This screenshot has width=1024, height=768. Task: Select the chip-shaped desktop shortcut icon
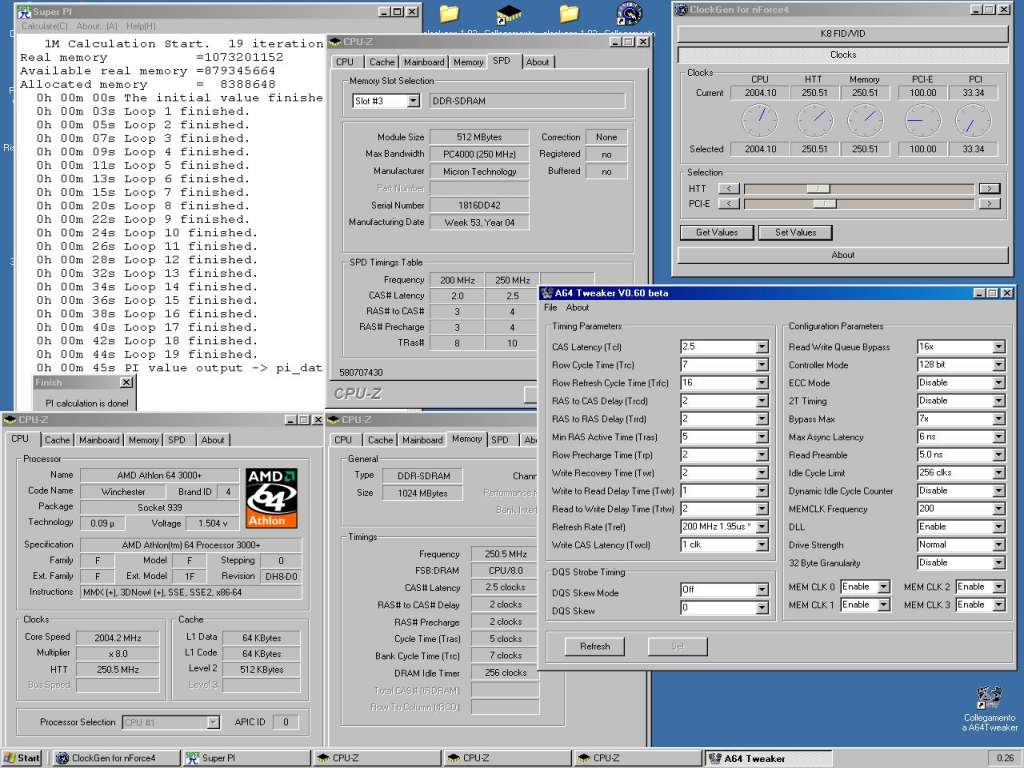click(509, 14)
